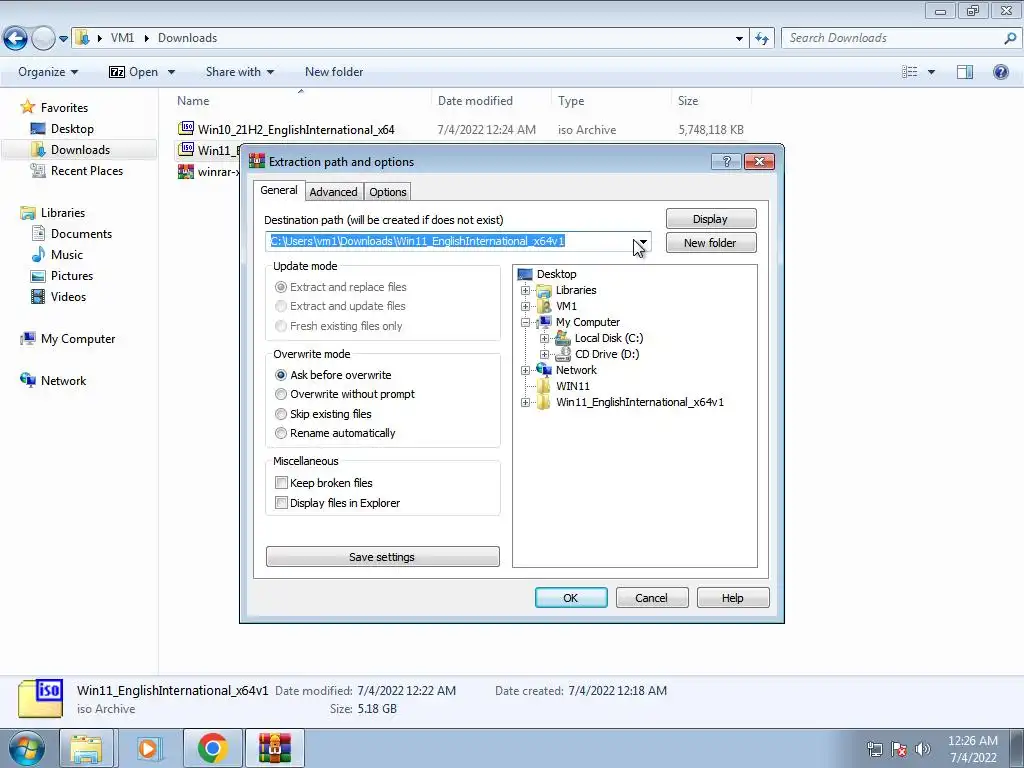Open the Music library icon

click(x=38, y=255)
